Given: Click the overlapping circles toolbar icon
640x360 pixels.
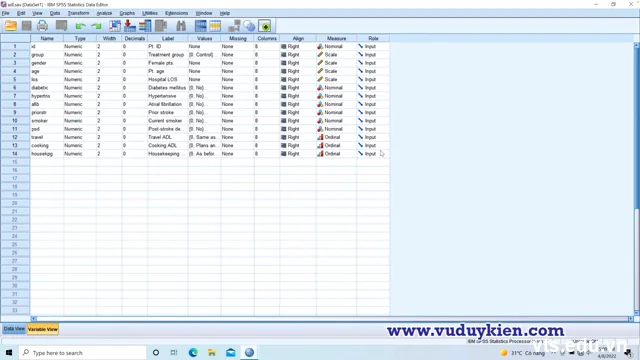Looking at the screenshot, I should click(x=249, y=26).
